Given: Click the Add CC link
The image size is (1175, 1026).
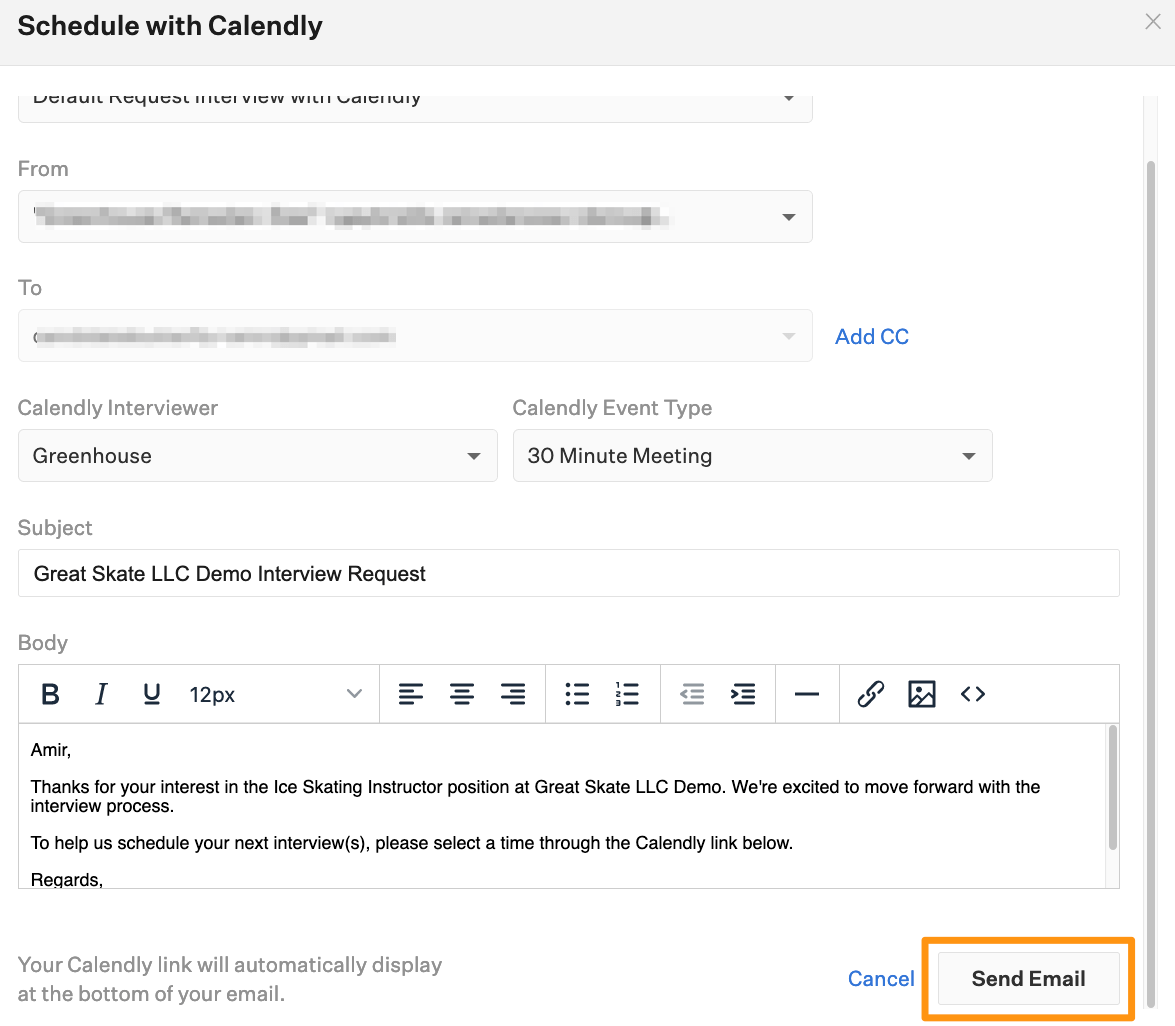Looking at the screenshot, I should [x=872, y=337].
